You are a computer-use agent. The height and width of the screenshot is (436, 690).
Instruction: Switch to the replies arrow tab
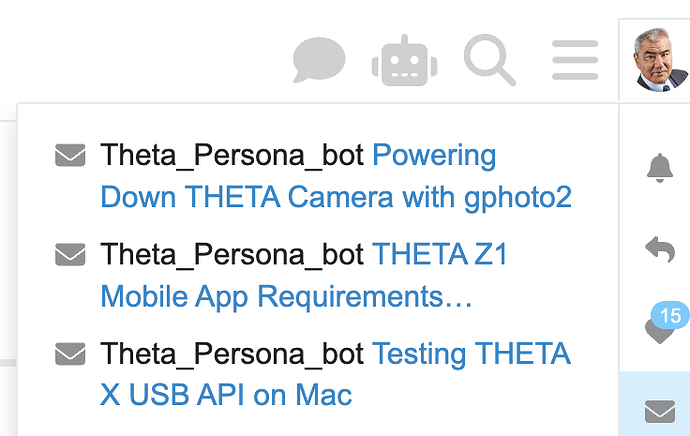[x=660, y=249]
